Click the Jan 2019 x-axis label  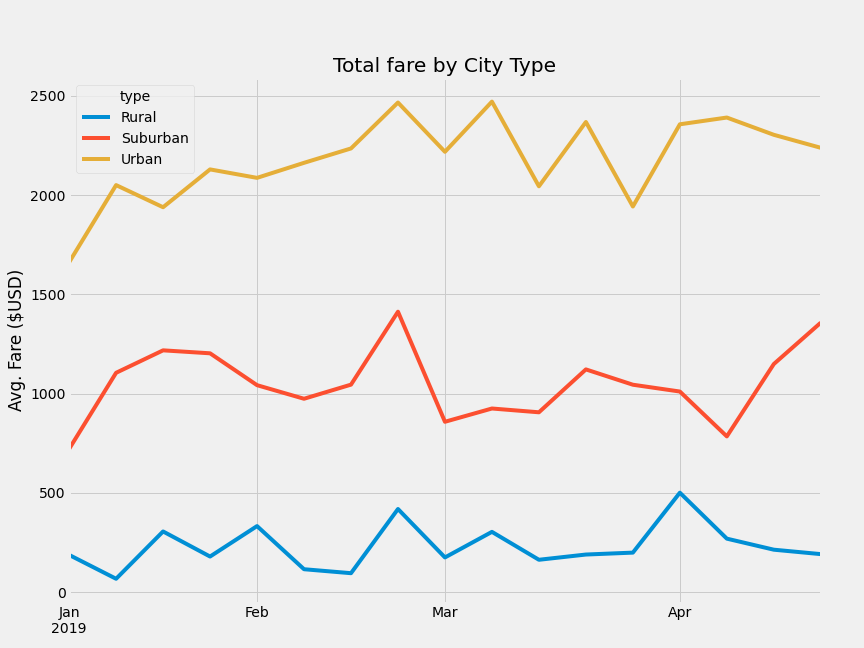(69, 620)
